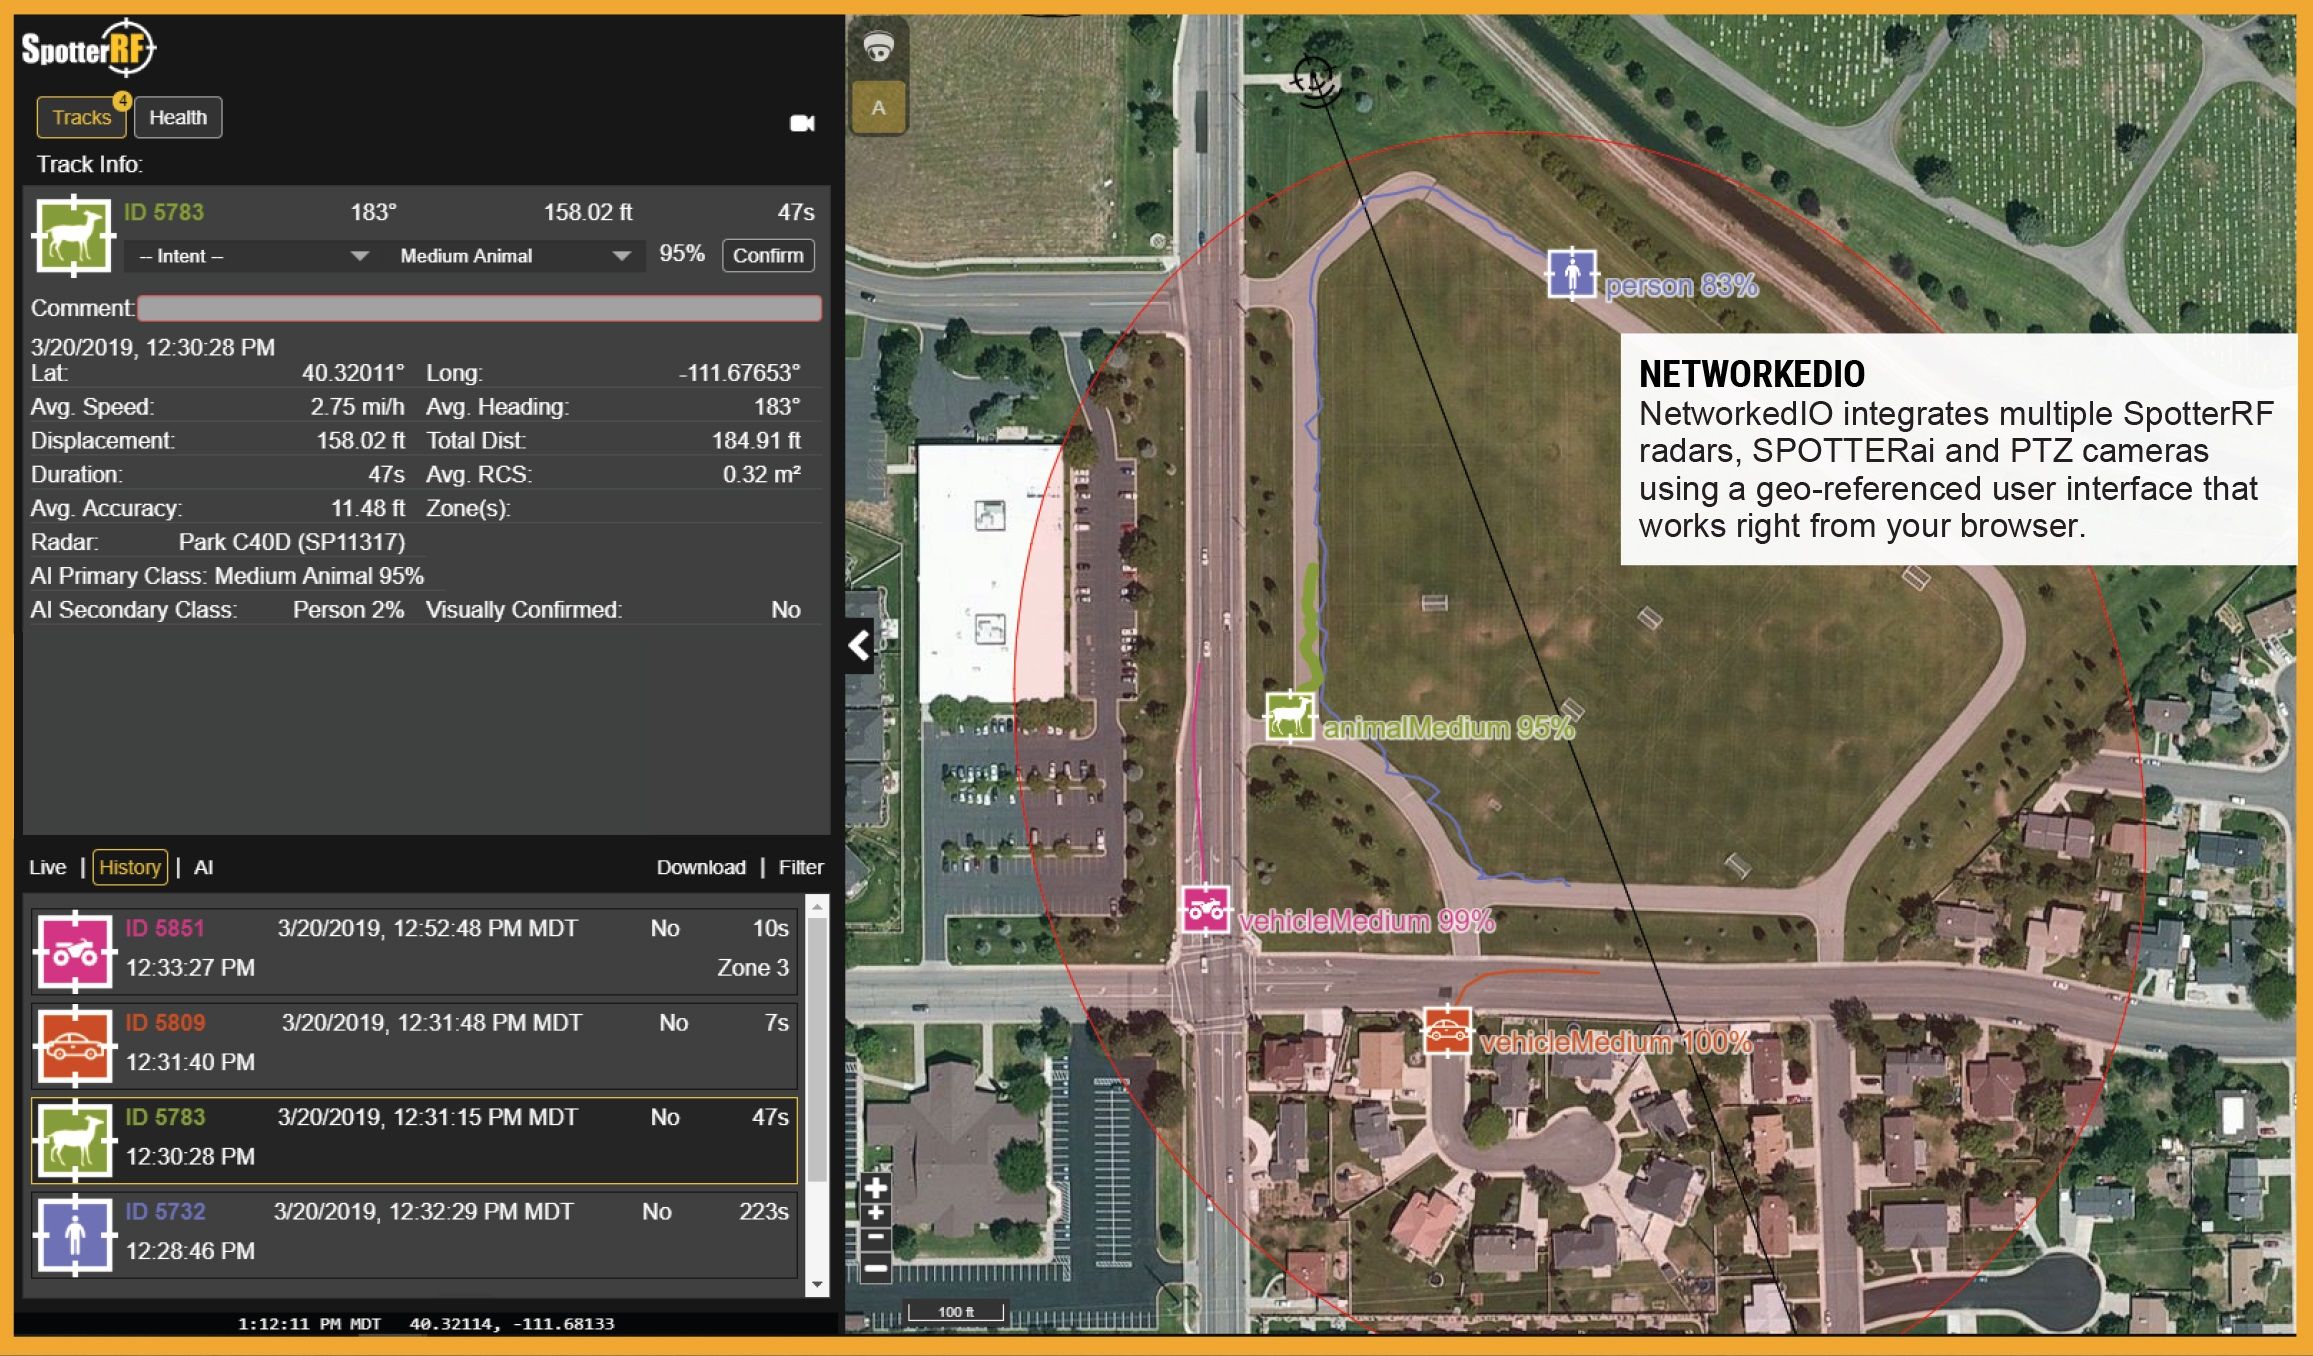Click the video camera icon in track panel
Screen dimensions: 2313x1356
coord(802,123)
